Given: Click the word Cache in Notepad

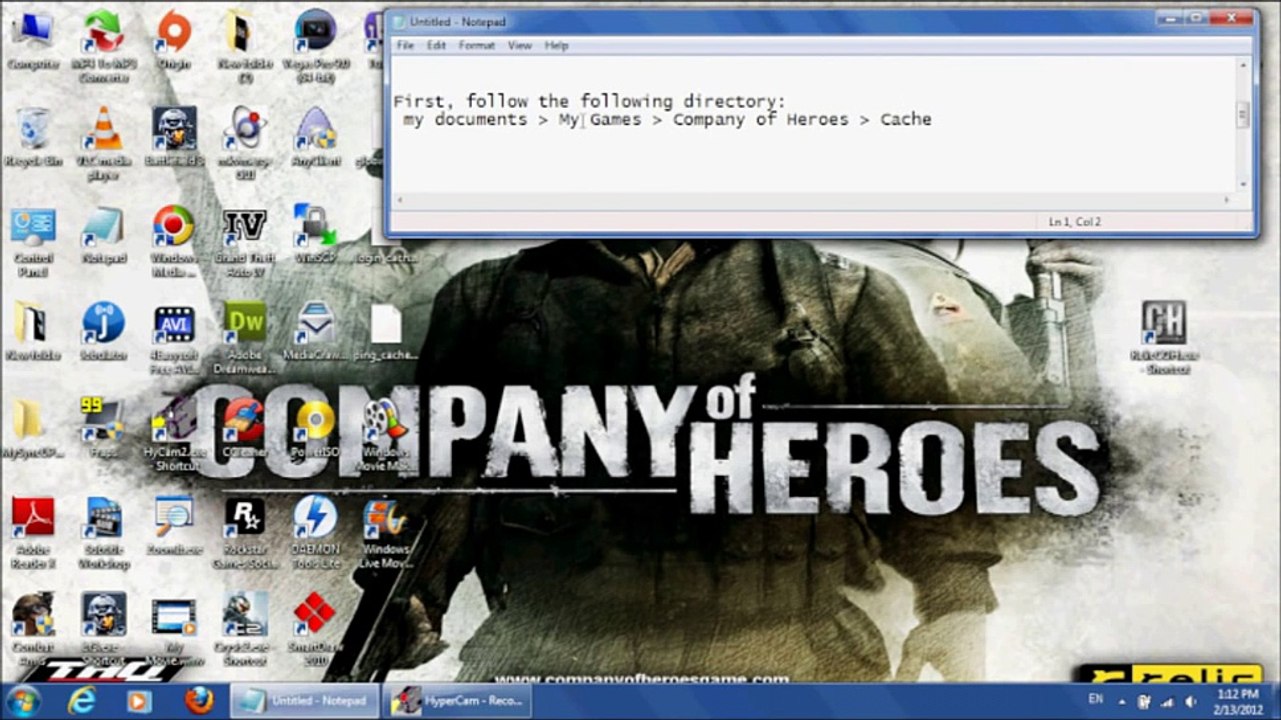Looking at the screenshot, I should tap(906, 119).
